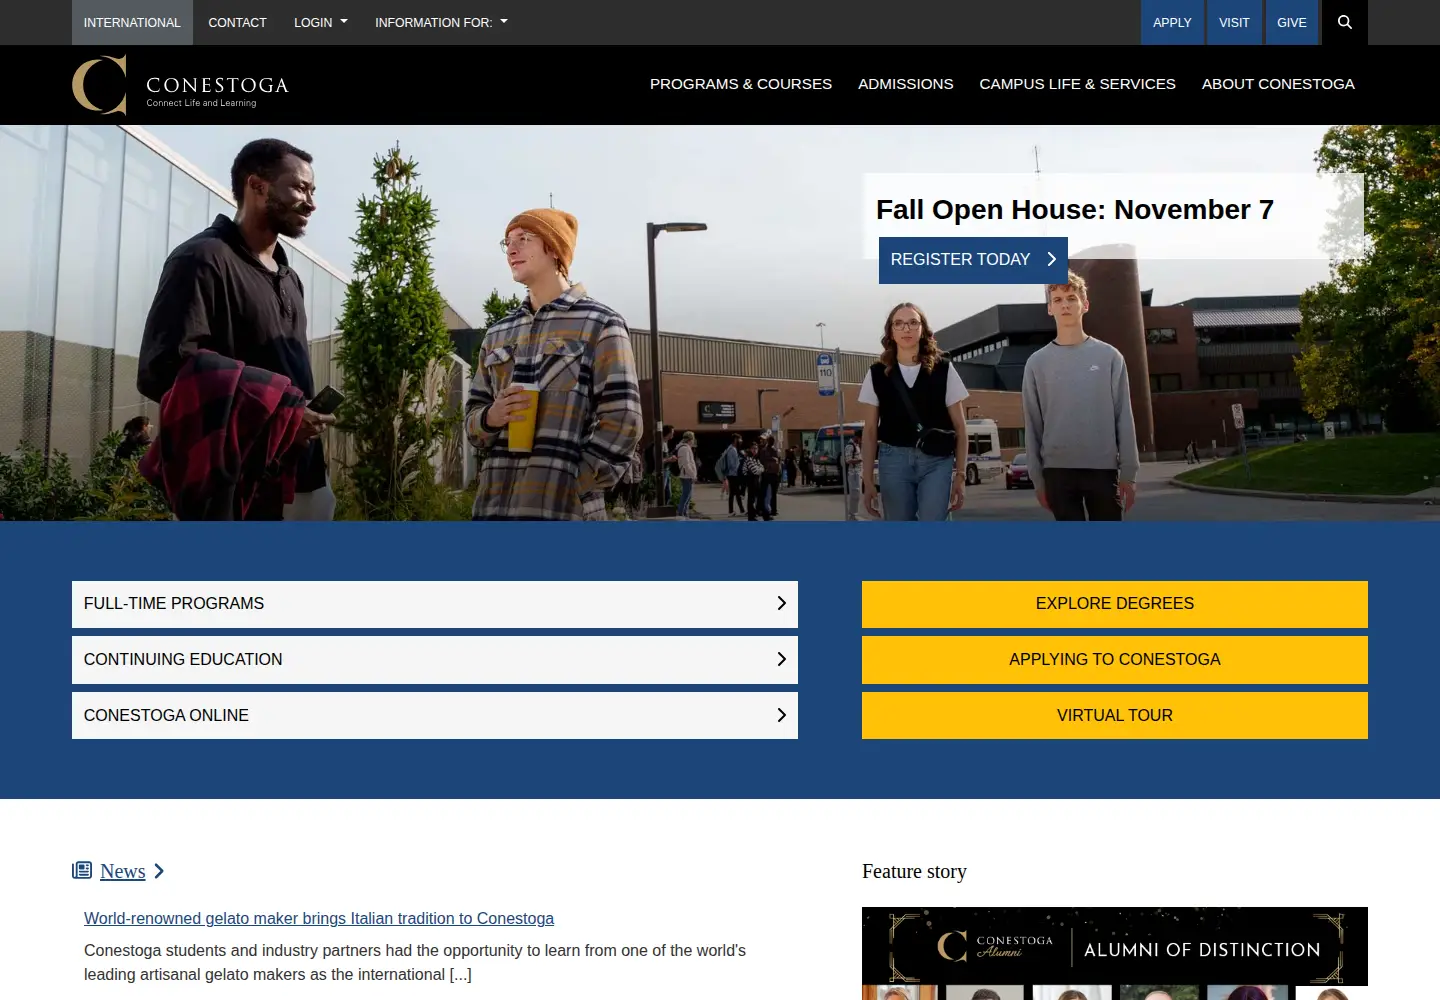
Task: Open the gelato maker news article
Action: tap(319, 918)
